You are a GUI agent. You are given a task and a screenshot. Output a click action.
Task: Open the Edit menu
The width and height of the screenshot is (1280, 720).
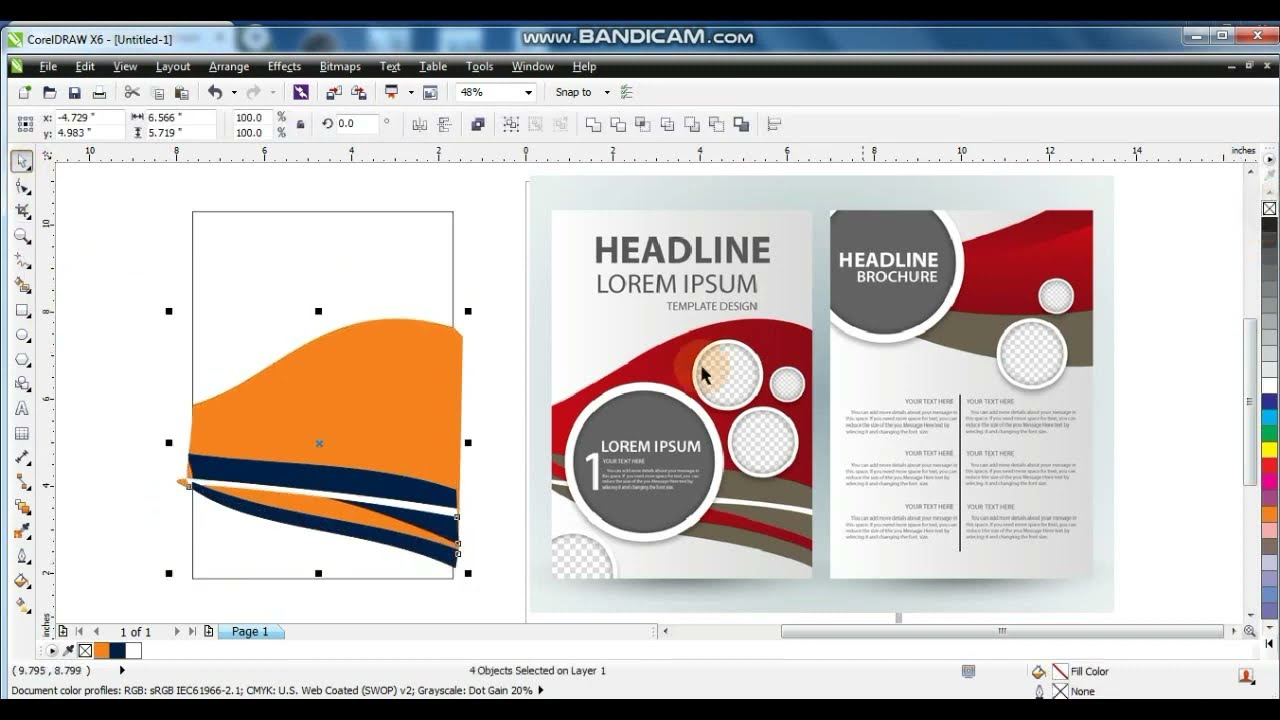pos(85,66)
